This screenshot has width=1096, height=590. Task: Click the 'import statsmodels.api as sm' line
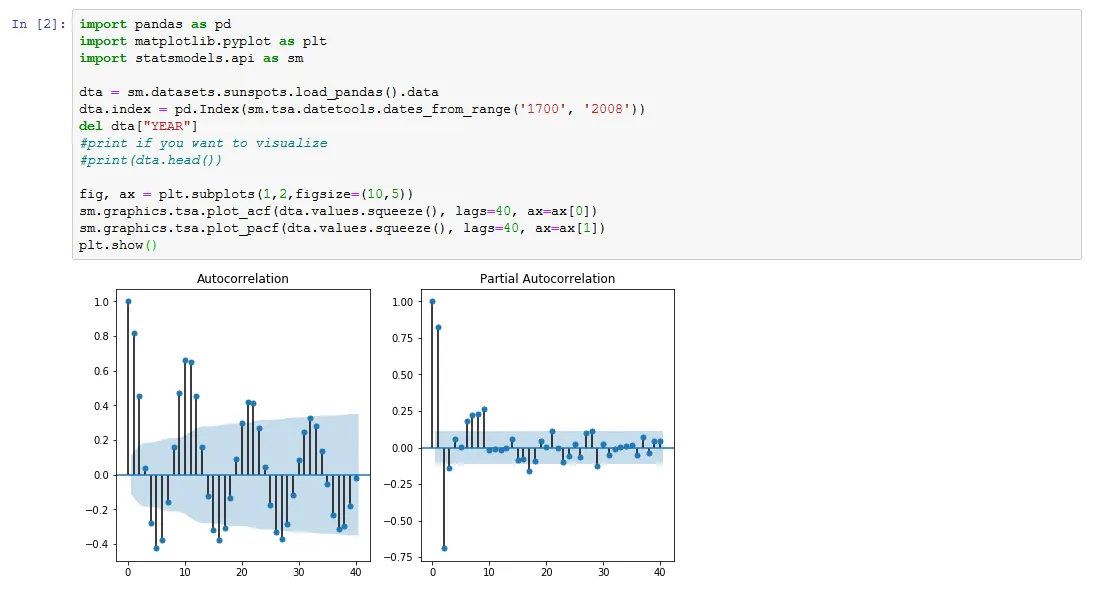coord(191,58)
